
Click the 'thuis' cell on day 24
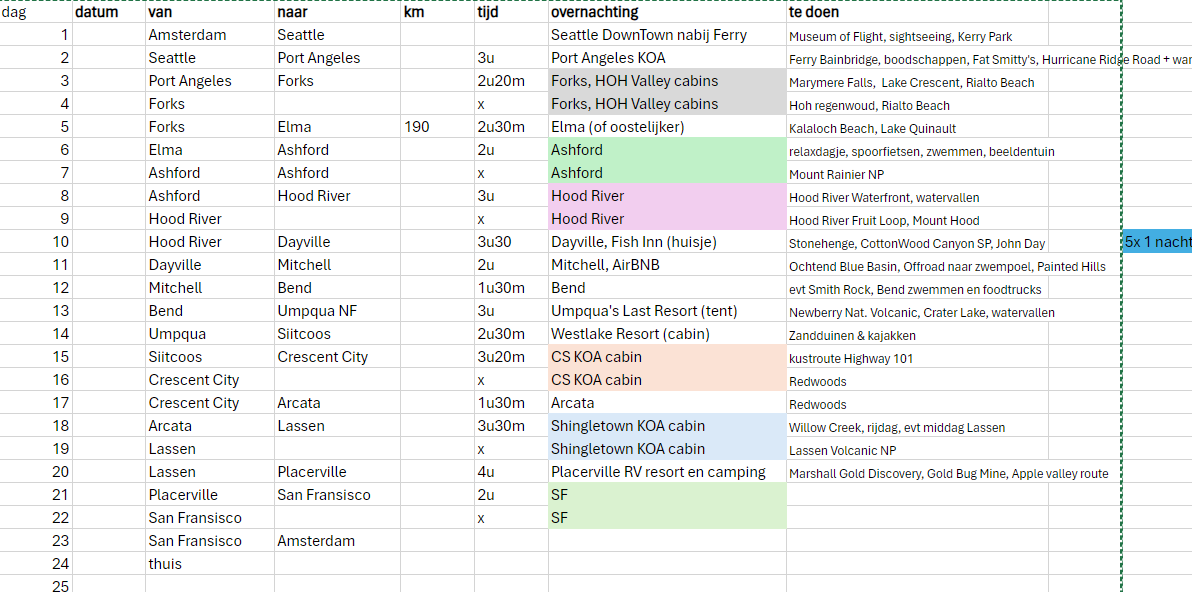[209, 564]
